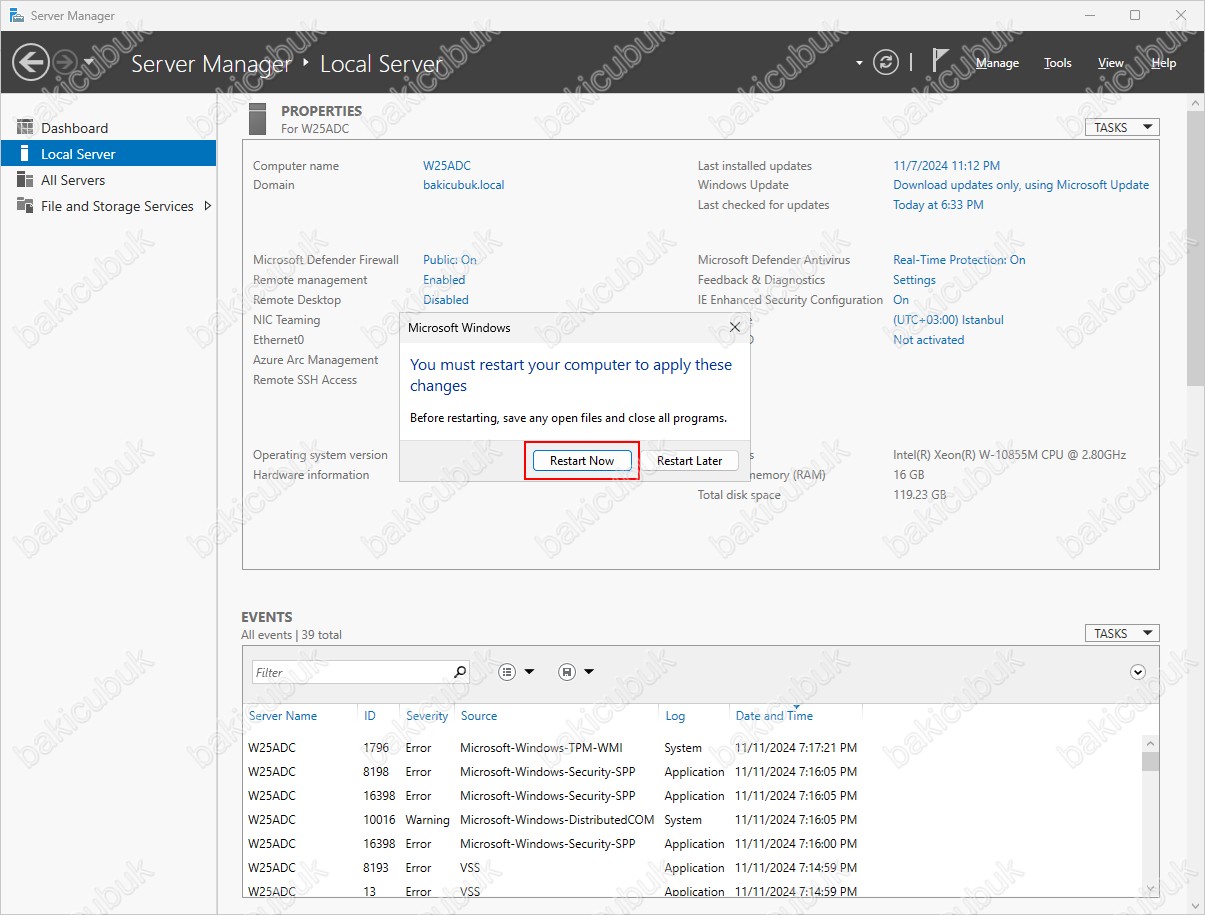The image size is (1205, 915).
Task: Click the Public: On firewall link
Action: 449,260
